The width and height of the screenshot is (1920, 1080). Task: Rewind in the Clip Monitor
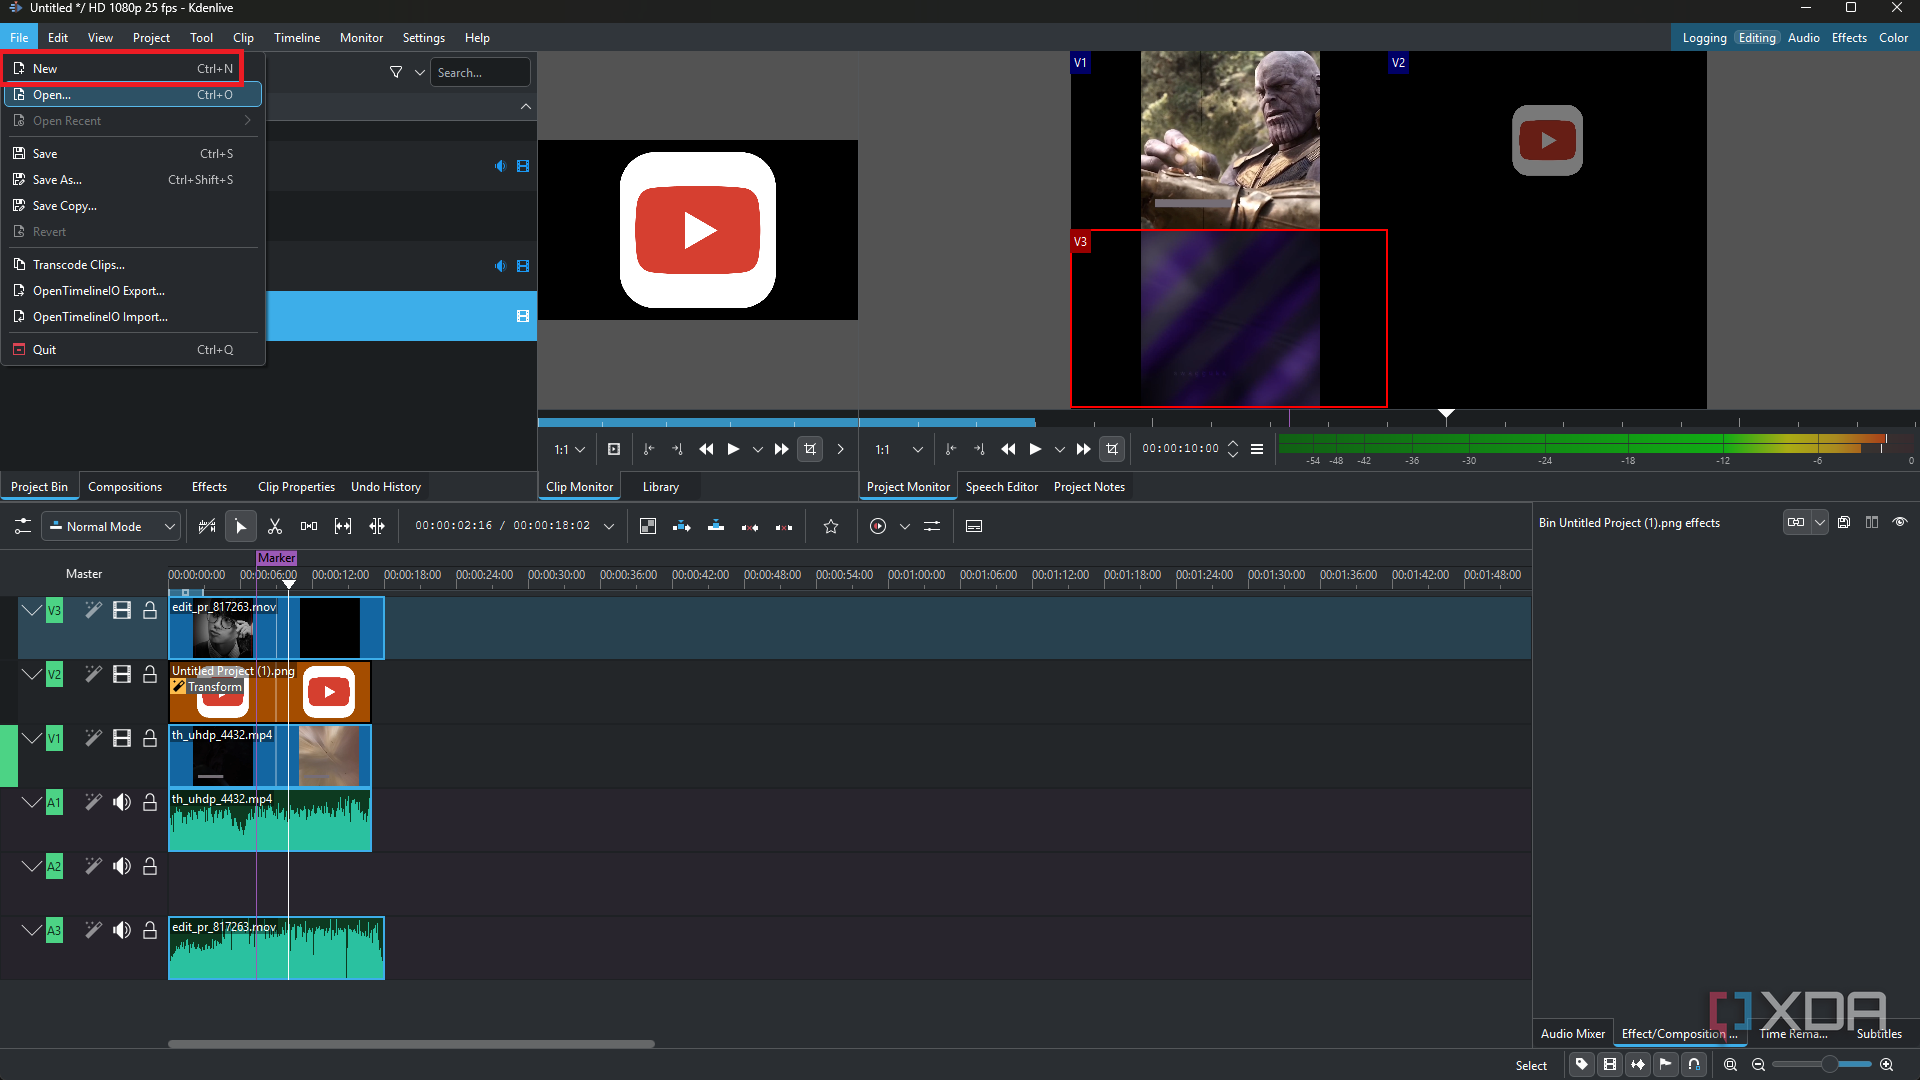706,450
